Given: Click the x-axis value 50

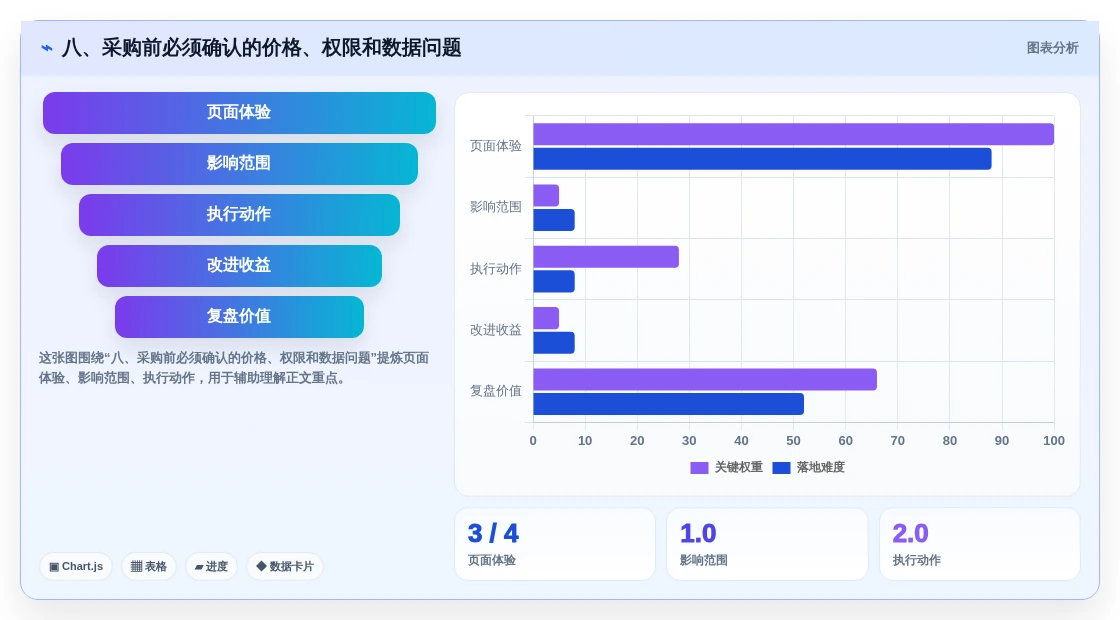Looking at the screenshot, I should pyautogui.click(x=793, y=441).
